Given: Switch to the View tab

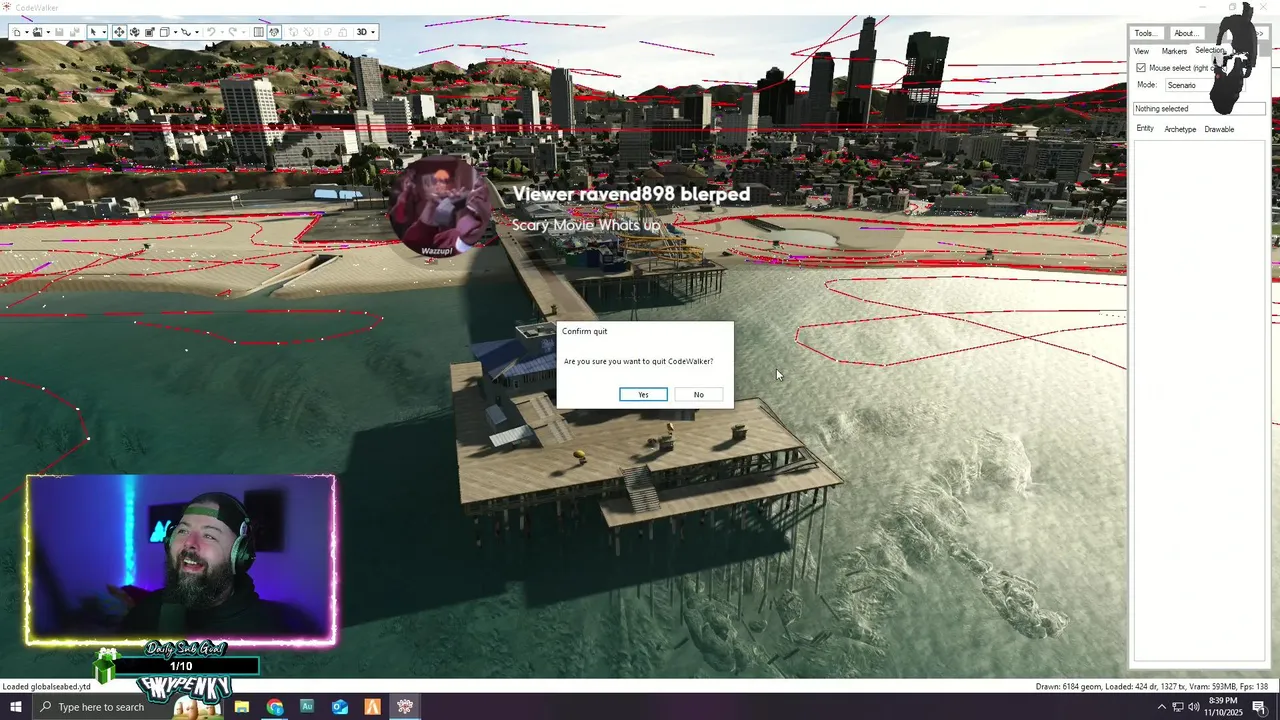Looking at the screenshot, I should coord(1141,51).
